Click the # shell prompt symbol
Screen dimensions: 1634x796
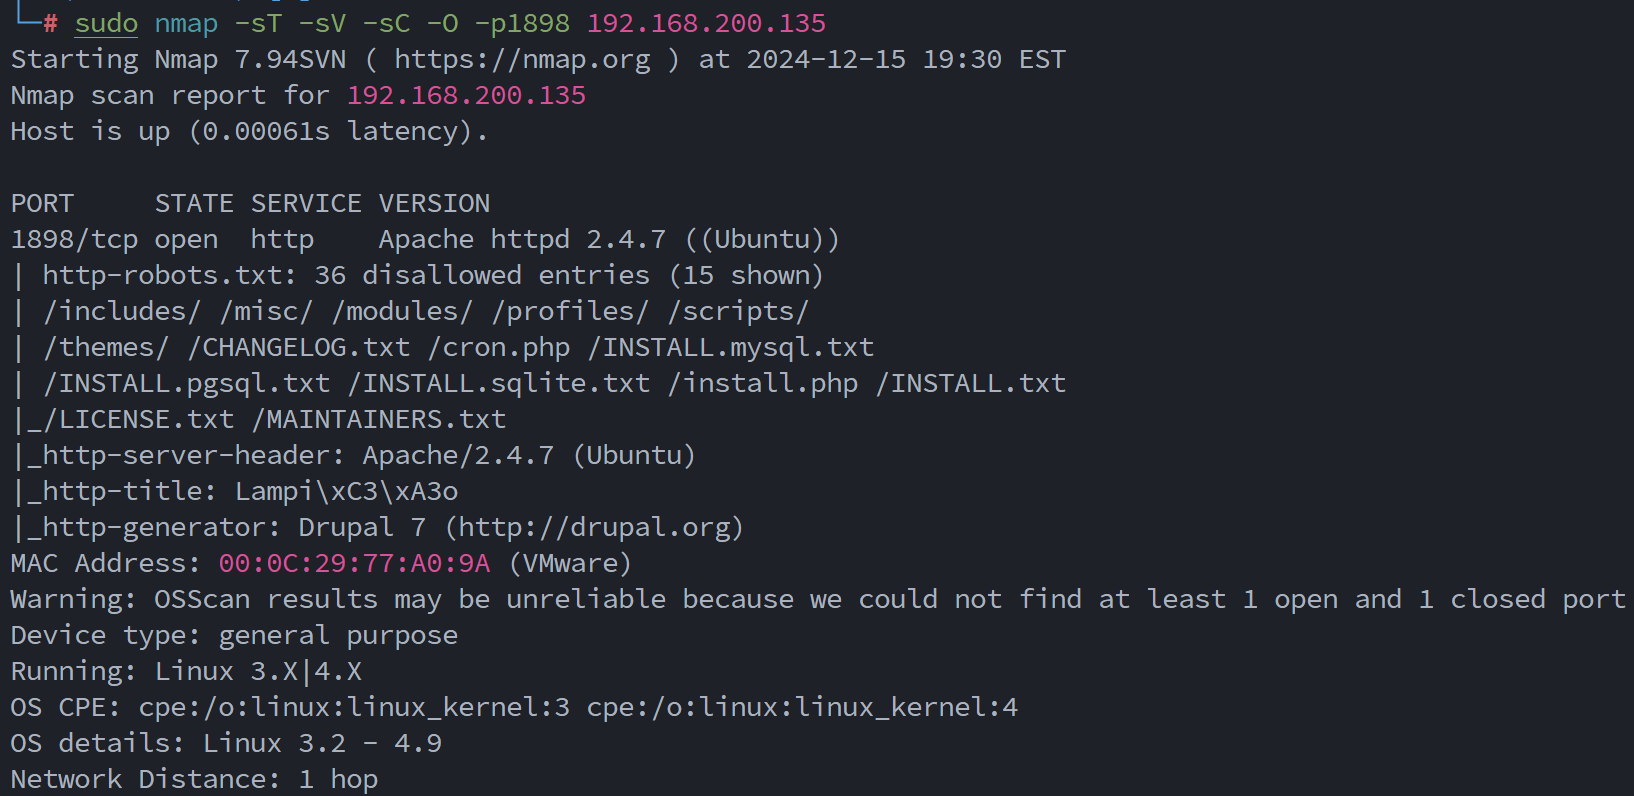click(x=50, y=24)
